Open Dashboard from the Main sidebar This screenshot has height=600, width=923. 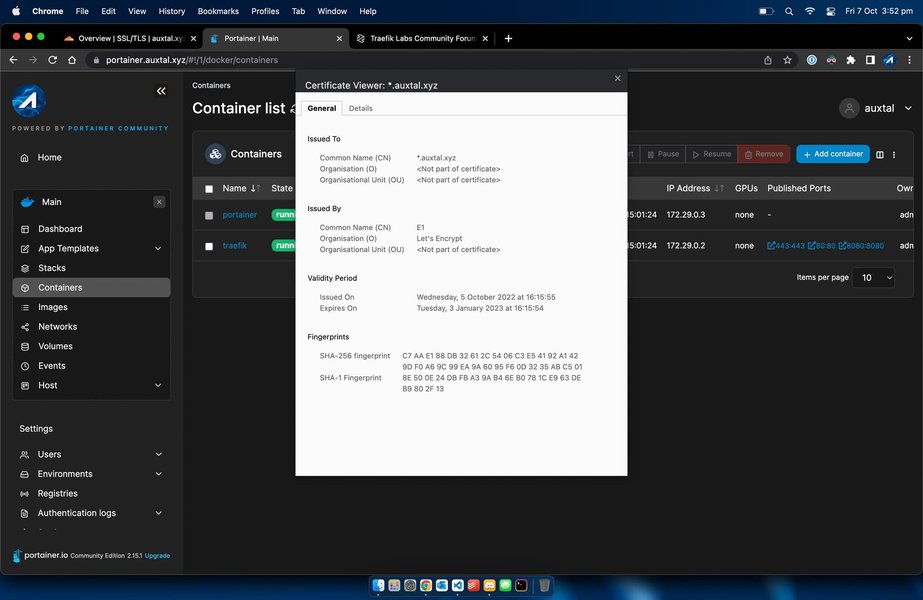(62, 228)
